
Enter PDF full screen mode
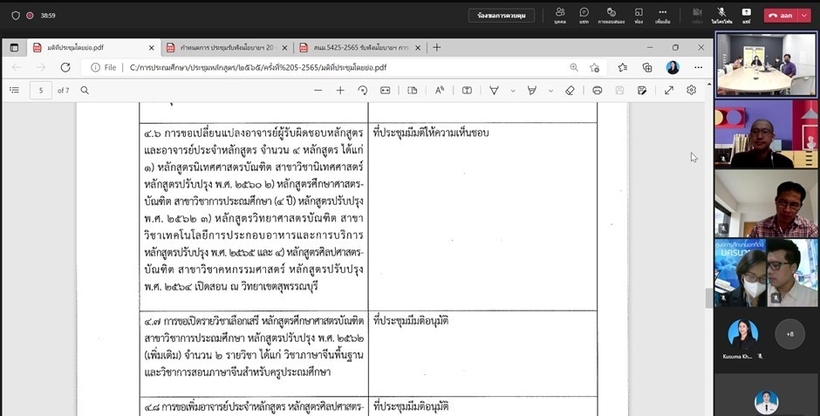(669, 91)
